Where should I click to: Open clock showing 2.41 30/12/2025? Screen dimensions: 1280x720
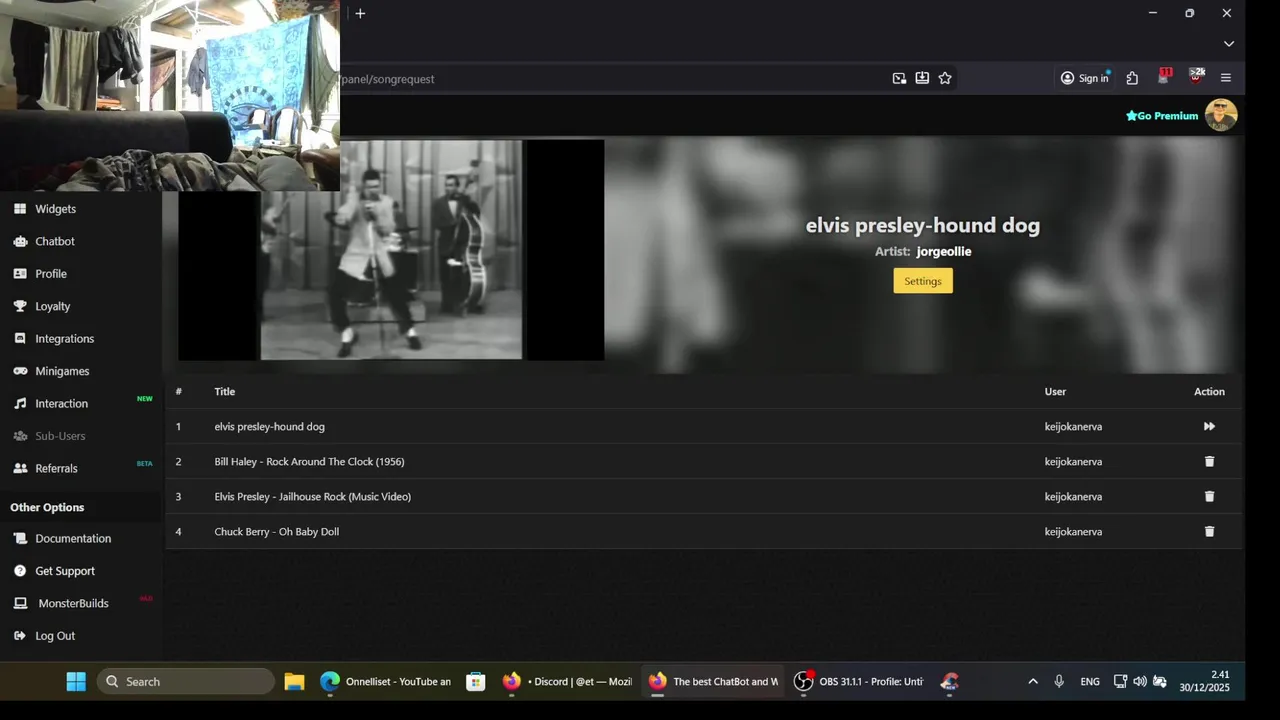[1204, 682]
